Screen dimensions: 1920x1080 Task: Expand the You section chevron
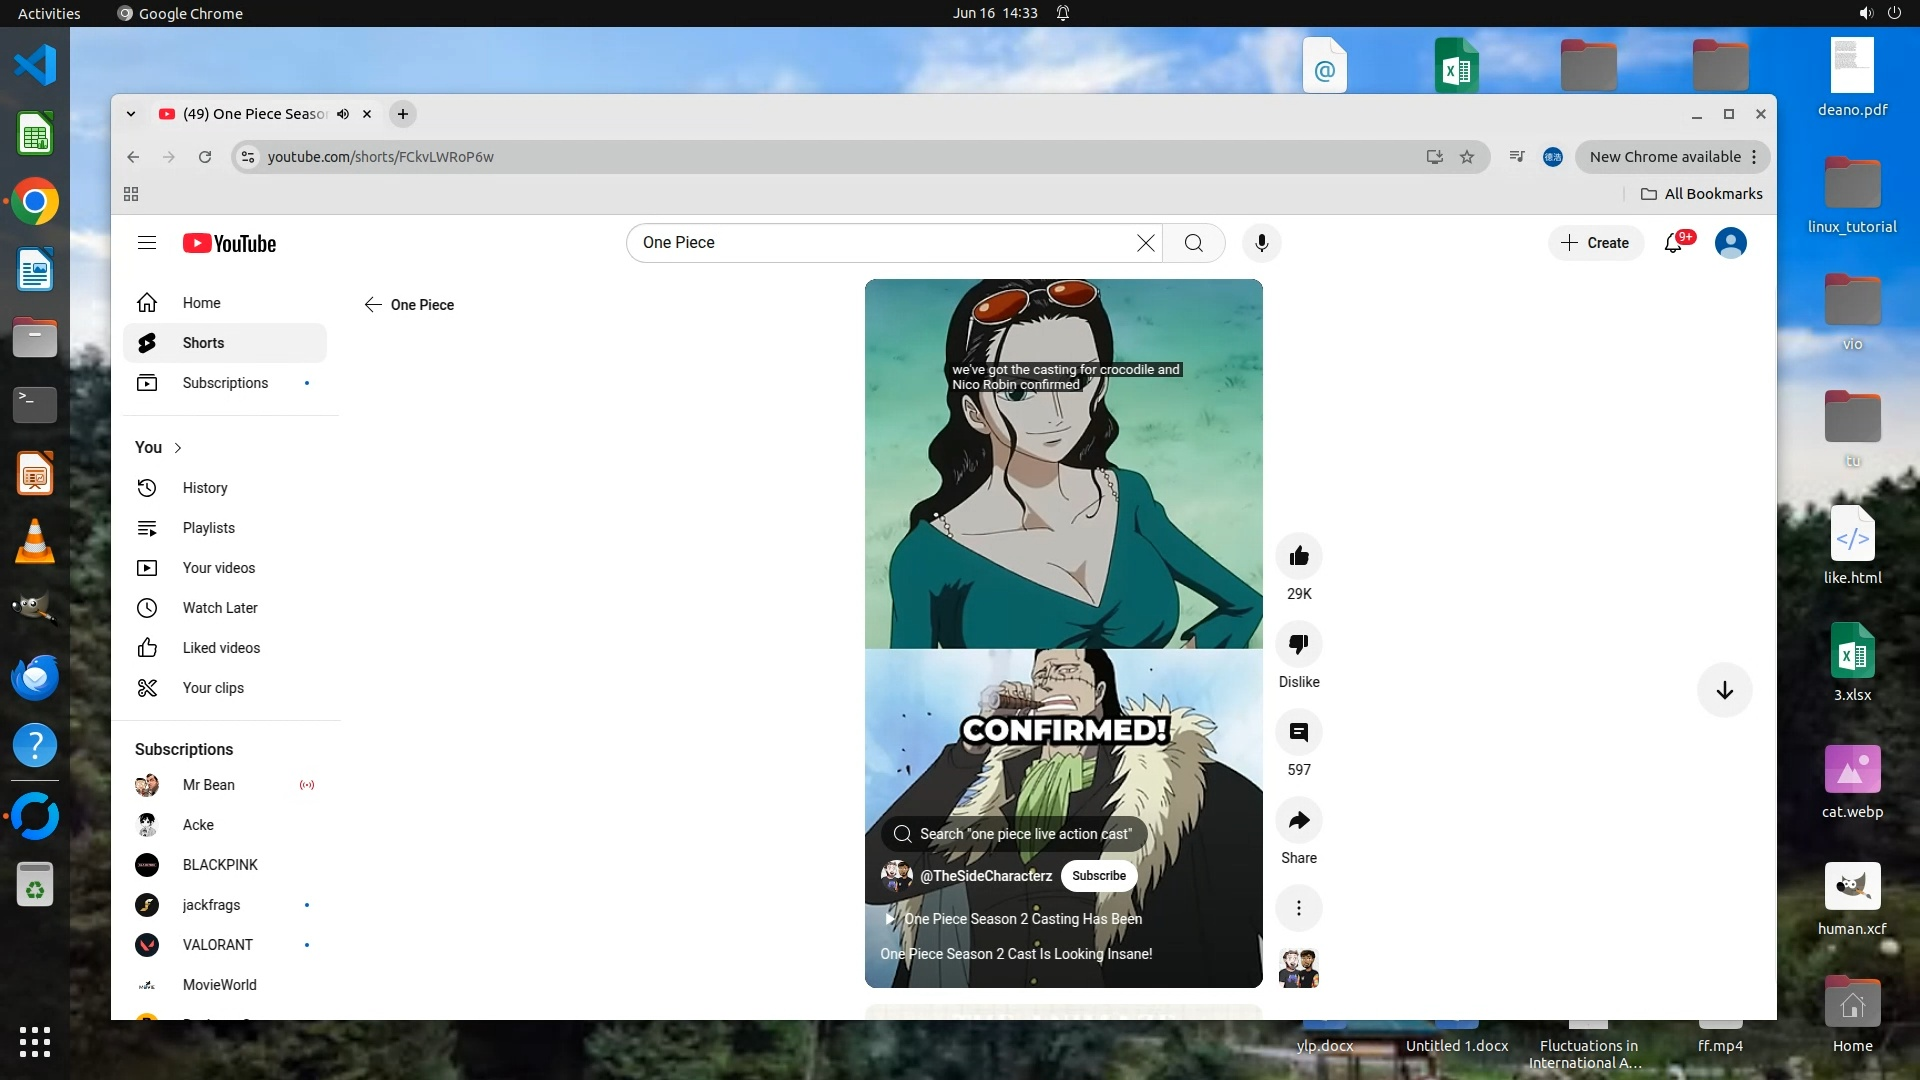[178, 448]
